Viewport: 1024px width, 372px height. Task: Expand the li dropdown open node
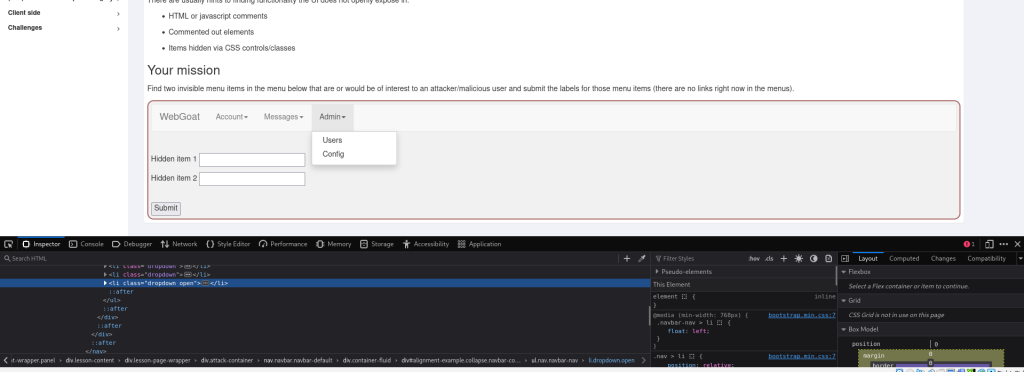click(x=106, y=283)
